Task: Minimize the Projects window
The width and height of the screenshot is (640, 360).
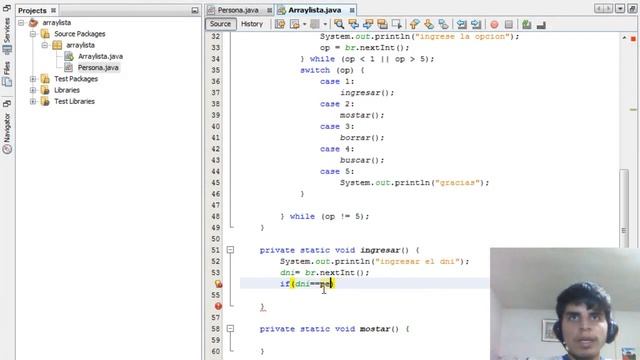Action: pos(195,10)
